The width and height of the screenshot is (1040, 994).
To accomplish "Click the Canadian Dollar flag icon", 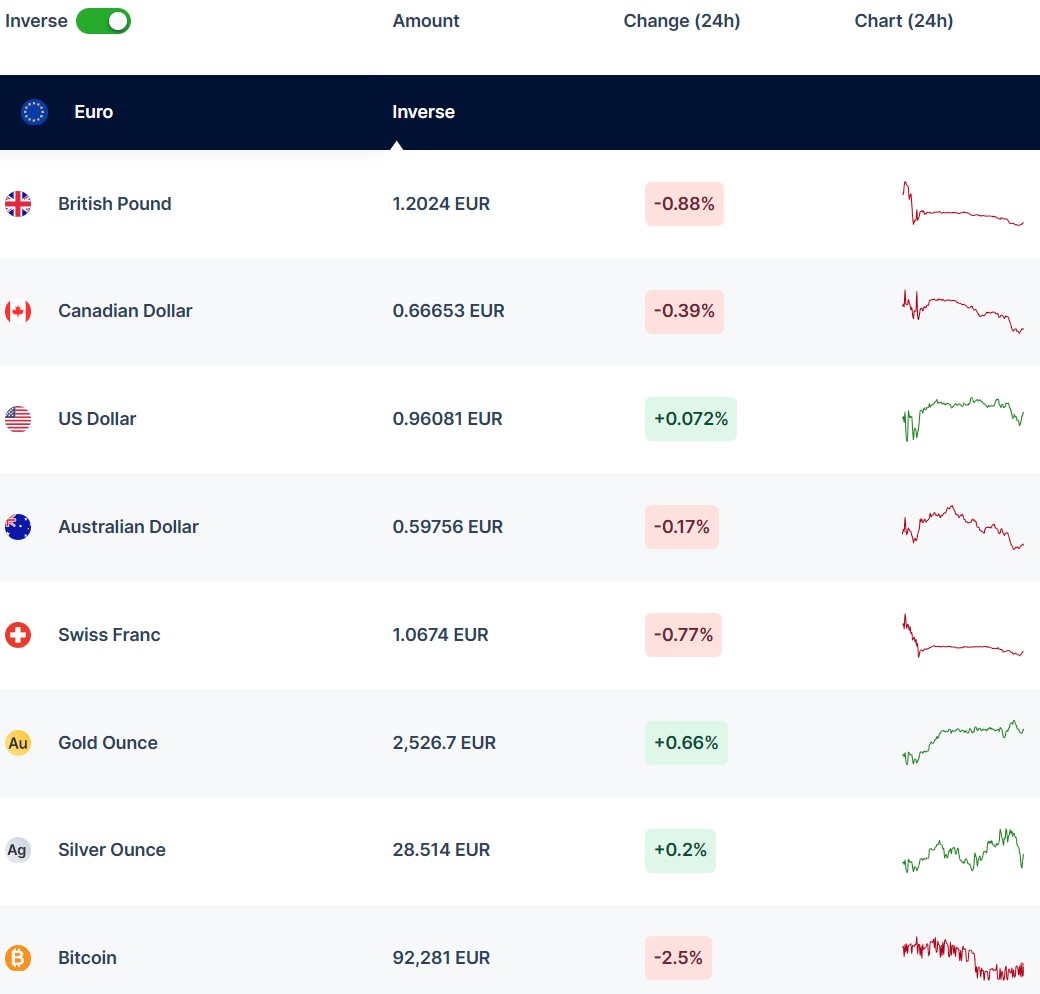I will (x=18, y=311).
